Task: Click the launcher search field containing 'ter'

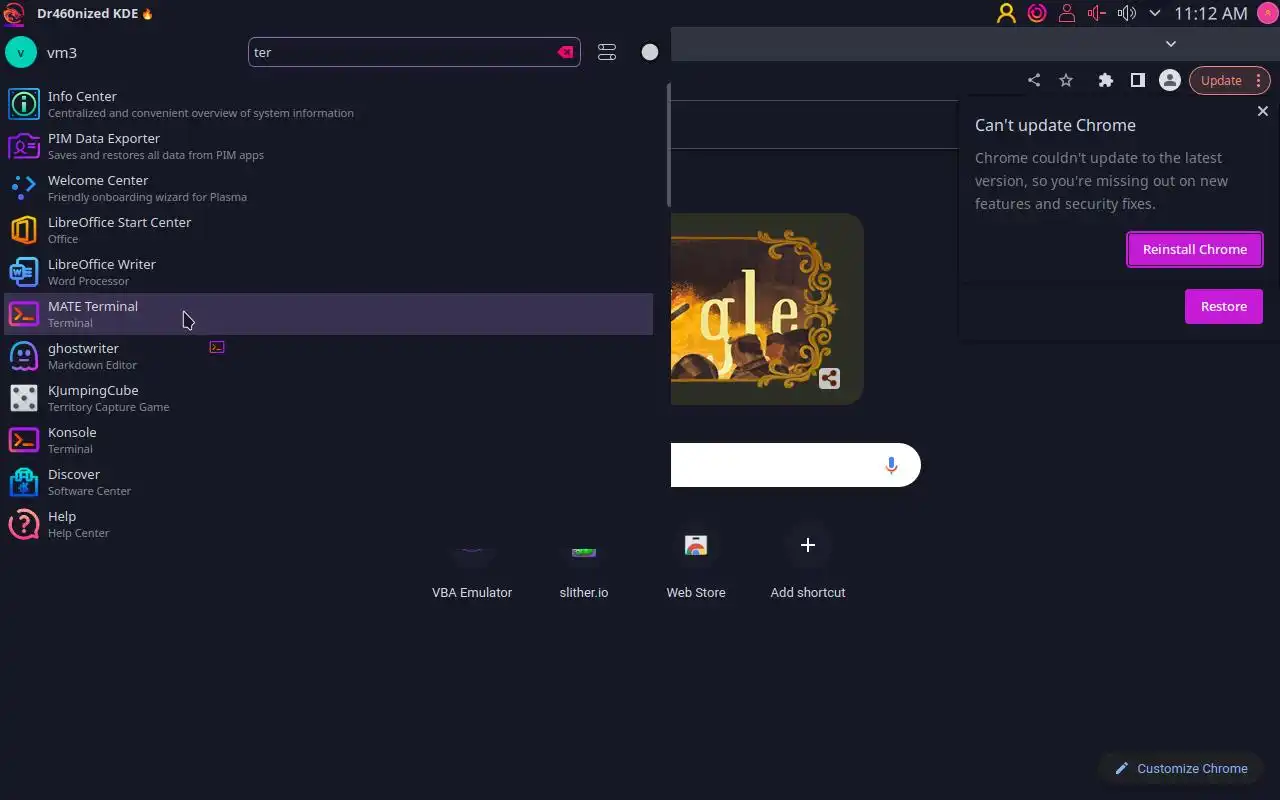Action: [414, 52]
